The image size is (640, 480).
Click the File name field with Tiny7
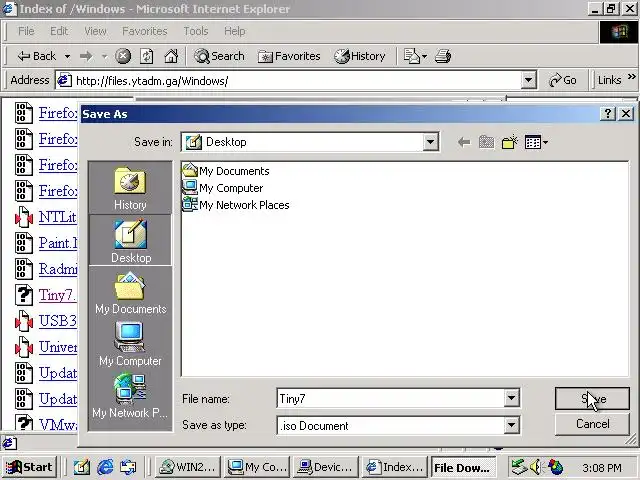click(391, 398)
